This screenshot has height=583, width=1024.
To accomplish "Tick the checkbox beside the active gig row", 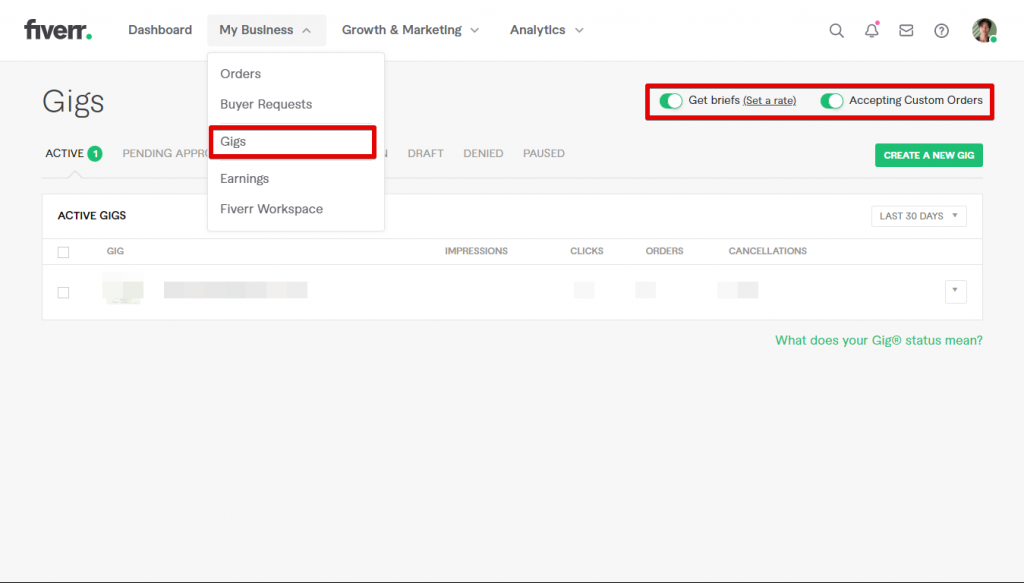I will coord(63,292).
